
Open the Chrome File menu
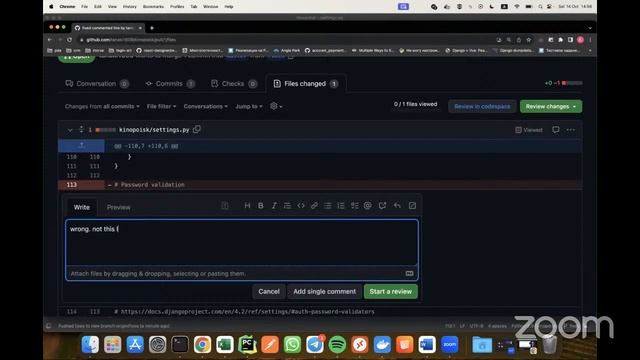click(84, 7)
